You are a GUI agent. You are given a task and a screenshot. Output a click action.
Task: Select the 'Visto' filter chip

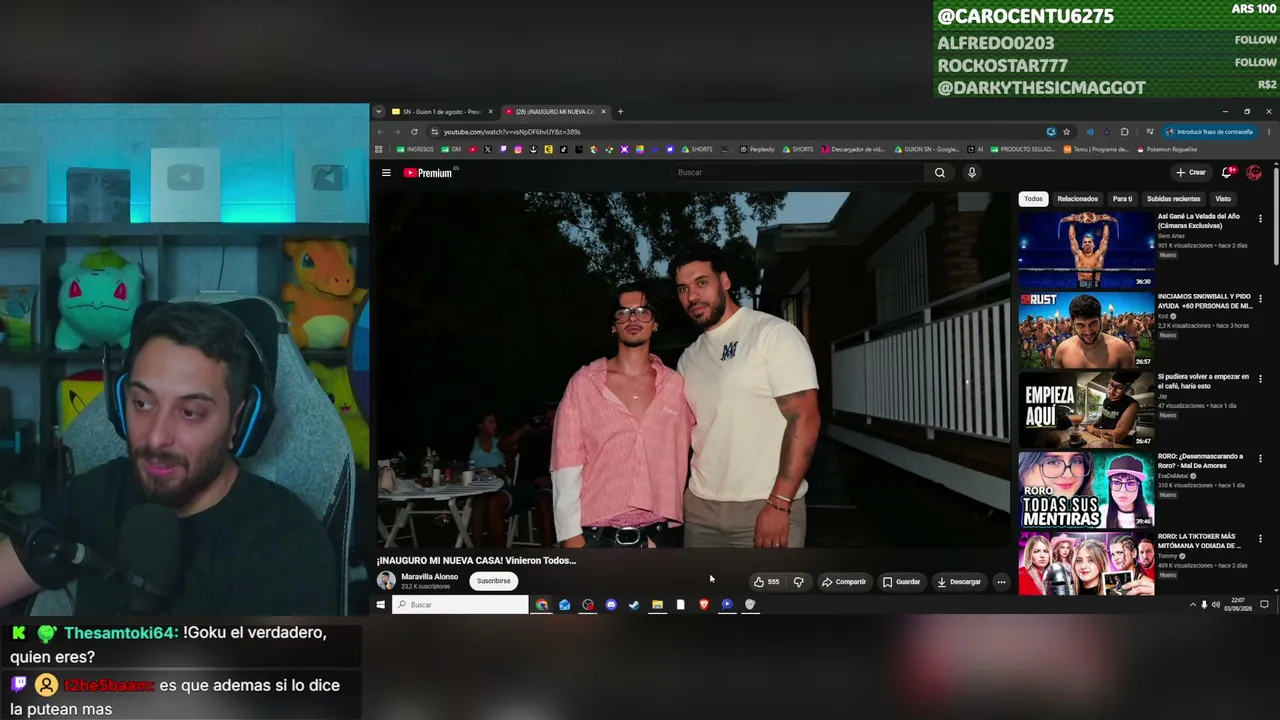[x=1222, y=199]
